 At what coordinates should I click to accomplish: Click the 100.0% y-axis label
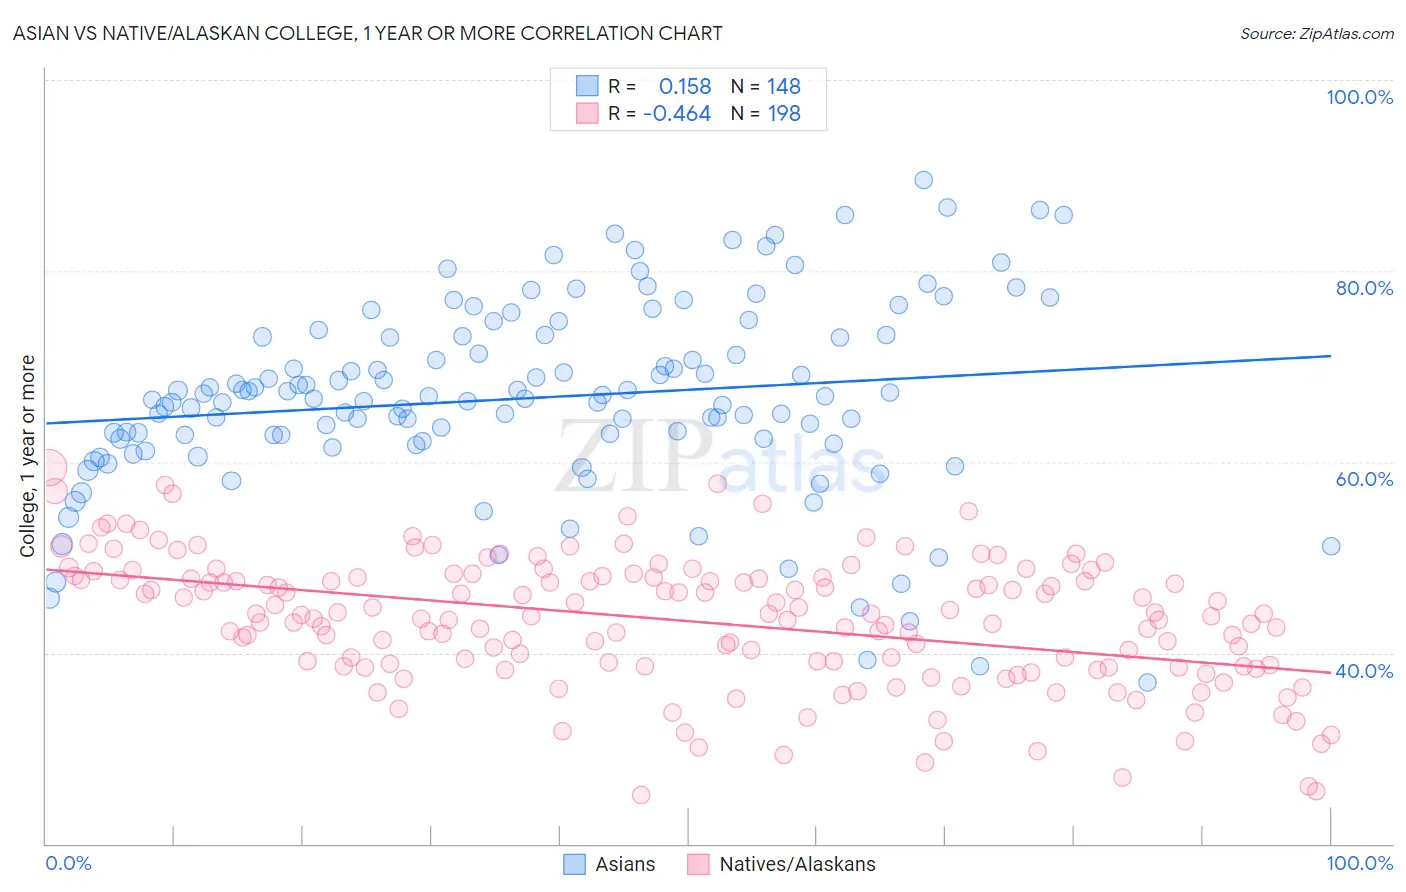pyautogui.click(x=1359, y=97)
